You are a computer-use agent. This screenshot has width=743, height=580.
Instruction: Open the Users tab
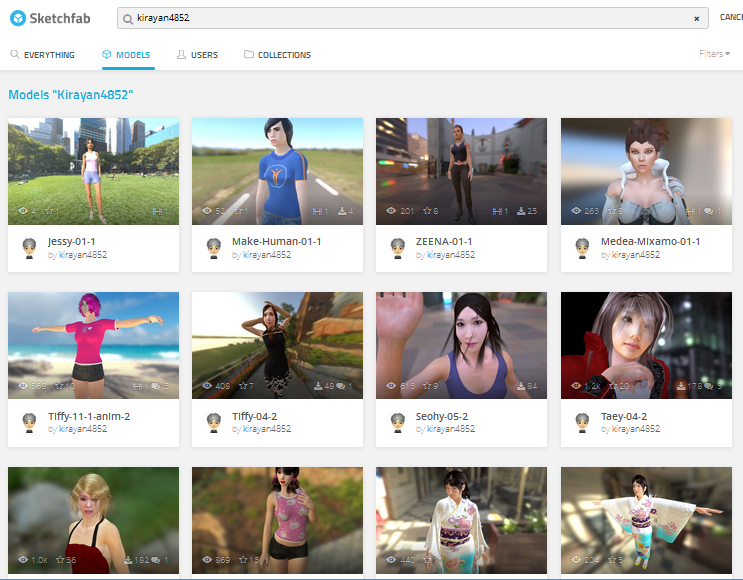pyautogui.click(x=198, y=55)
